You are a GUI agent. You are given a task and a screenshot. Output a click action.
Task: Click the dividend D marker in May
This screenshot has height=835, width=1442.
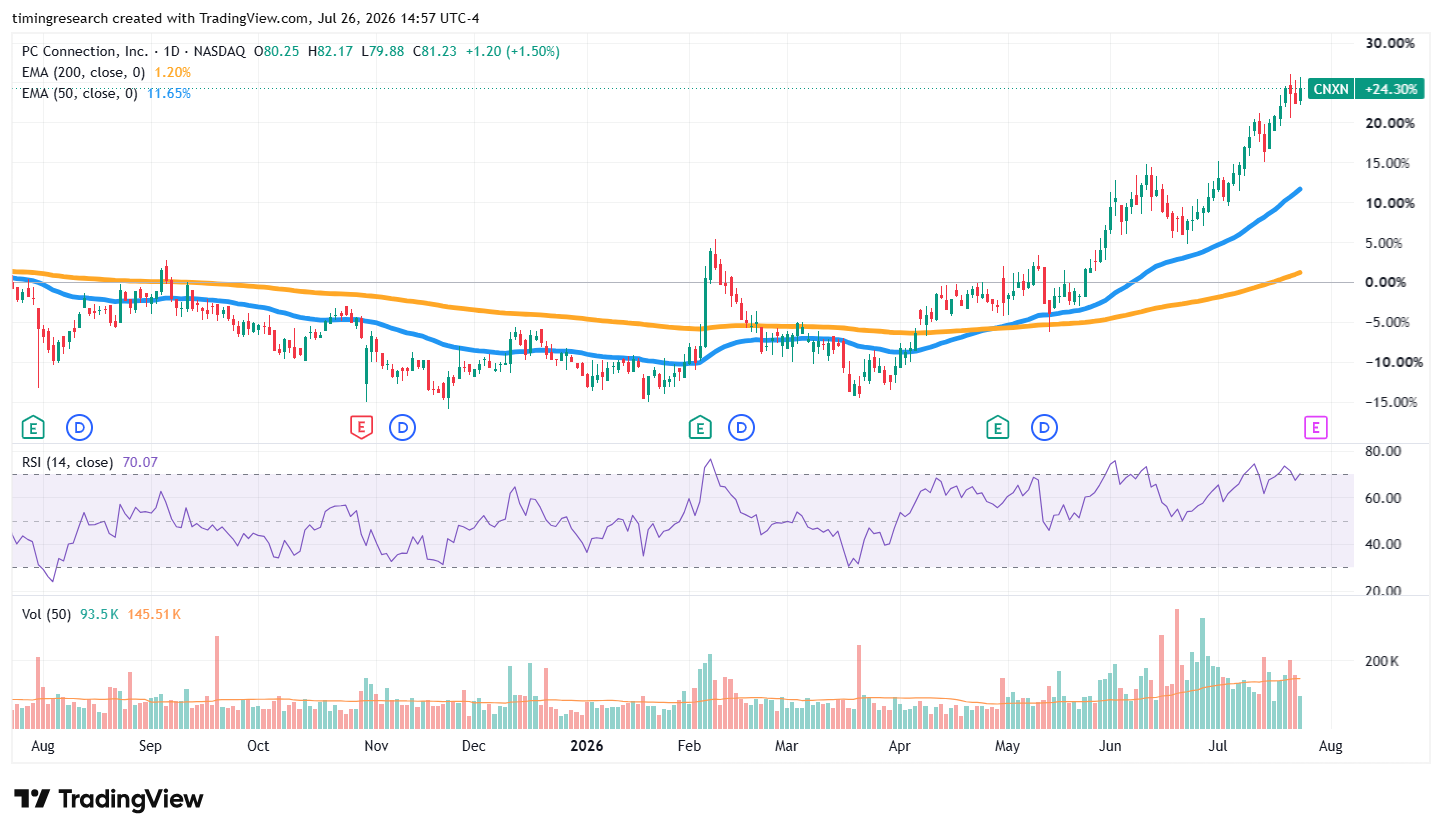[x=1045, y=428]
